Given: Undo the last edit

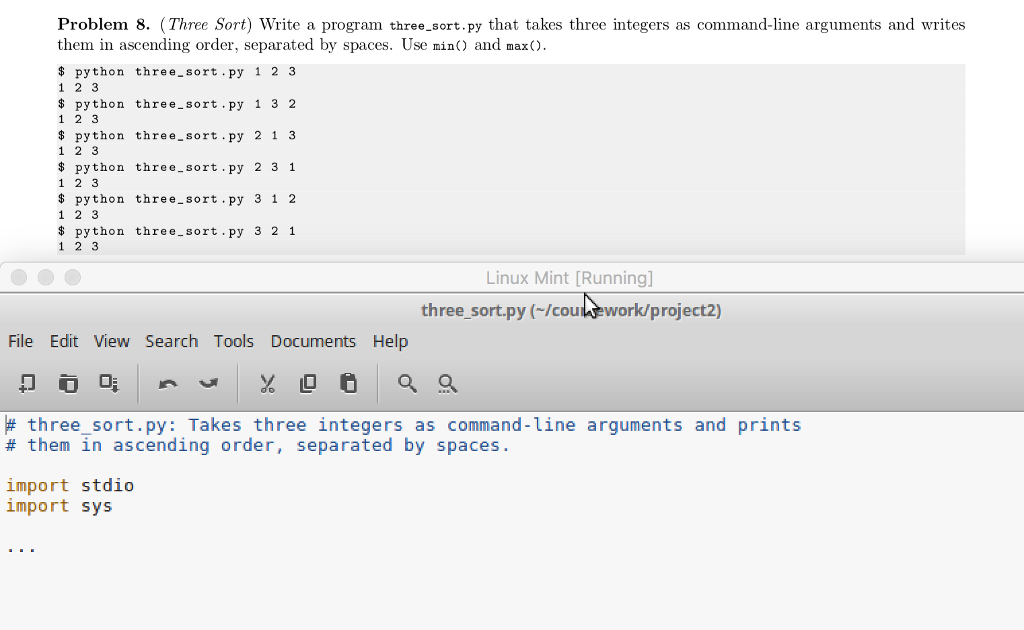Looking at the screenshot, I should click(x=168, y=383).
